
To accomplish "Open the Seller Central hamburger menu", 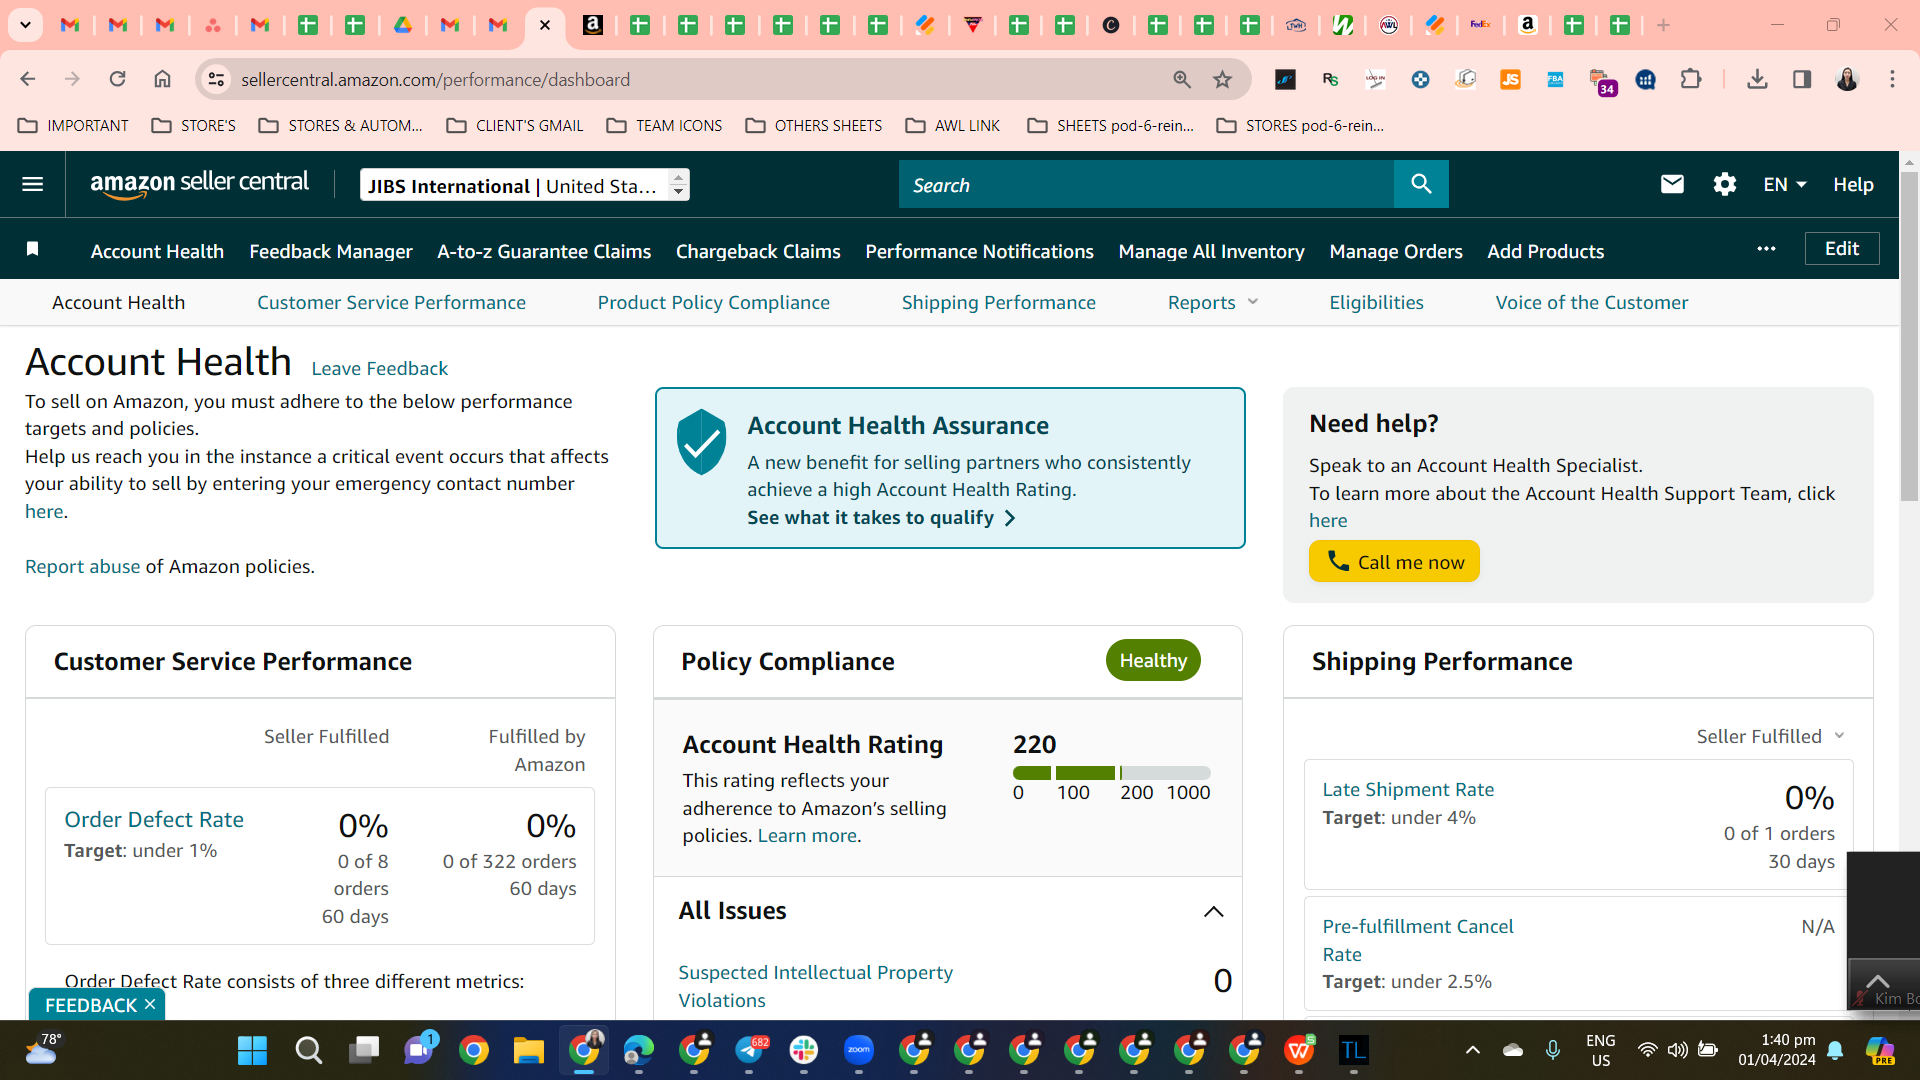I will [x=32, y=184].
